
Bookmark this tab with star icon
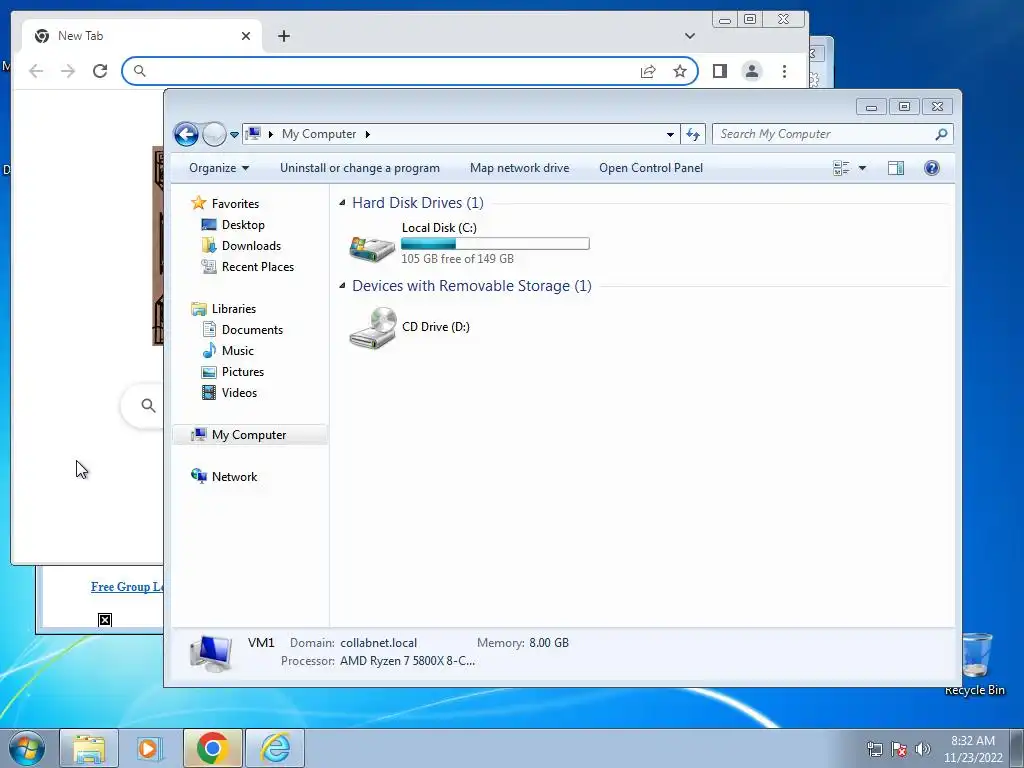[680, 71]
